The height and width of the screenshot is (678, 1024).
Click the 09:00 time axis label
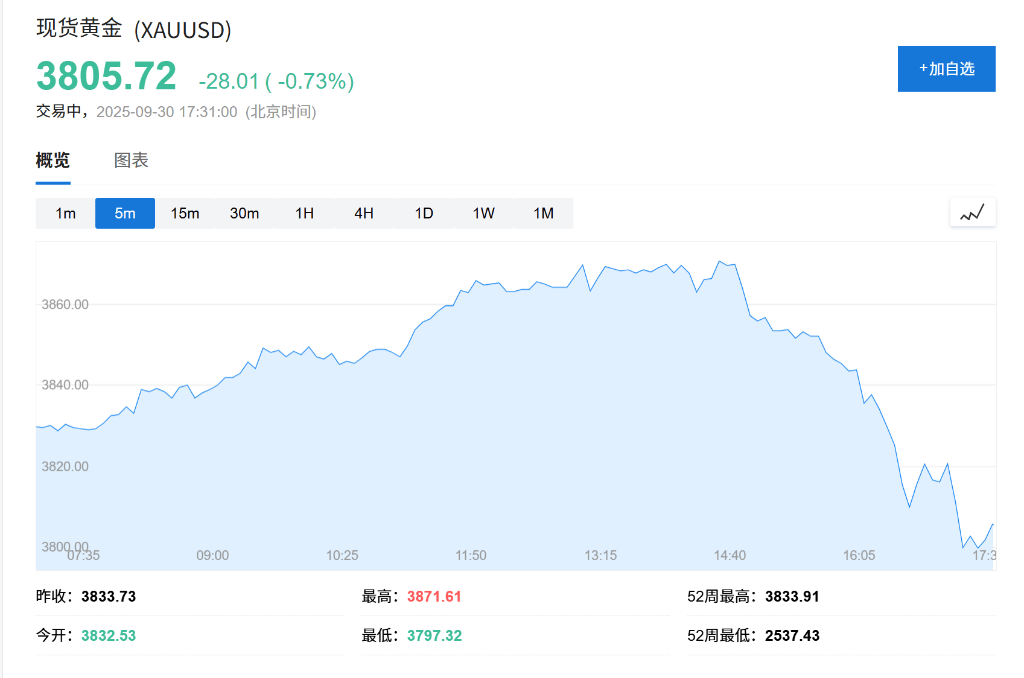click(212, 555)
